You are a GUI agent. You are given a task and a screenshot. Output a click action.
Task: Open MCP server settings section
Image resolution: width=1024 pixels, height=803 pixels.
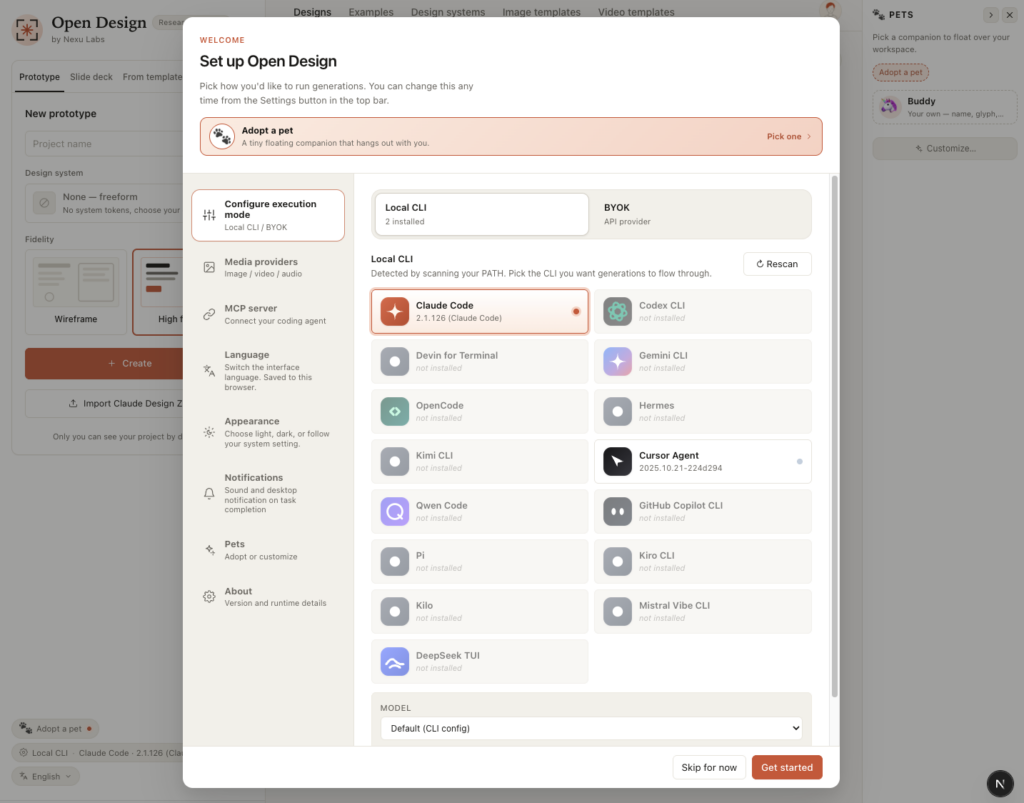tap(268, 314)
